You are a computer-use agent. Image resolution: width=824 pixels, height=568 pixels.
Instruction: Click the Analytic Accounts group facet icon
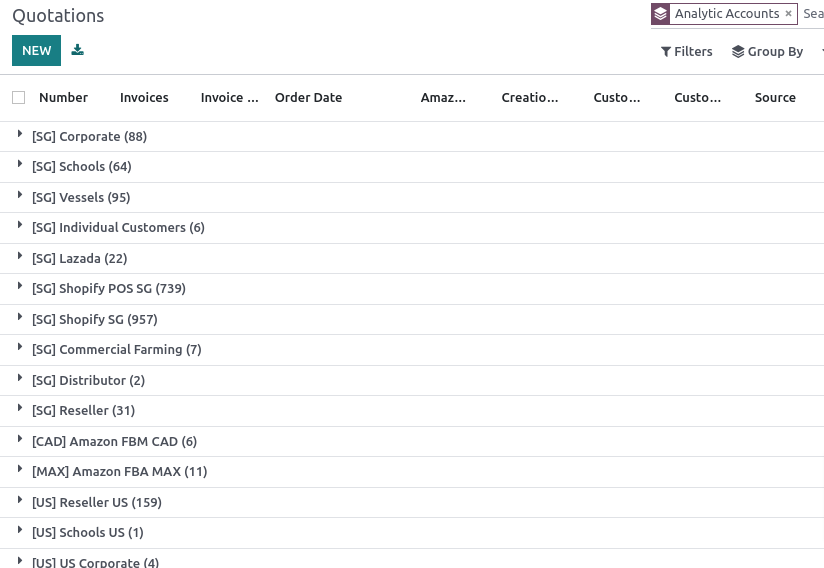pyautogui.click(x=661, y=14)
